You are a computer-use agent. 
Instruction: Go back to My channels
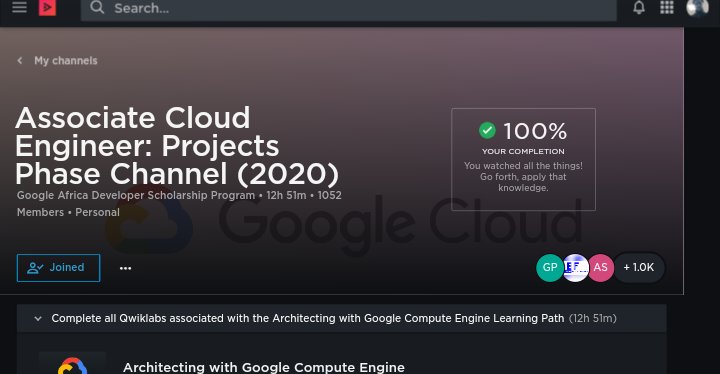(x=66, y=61)
